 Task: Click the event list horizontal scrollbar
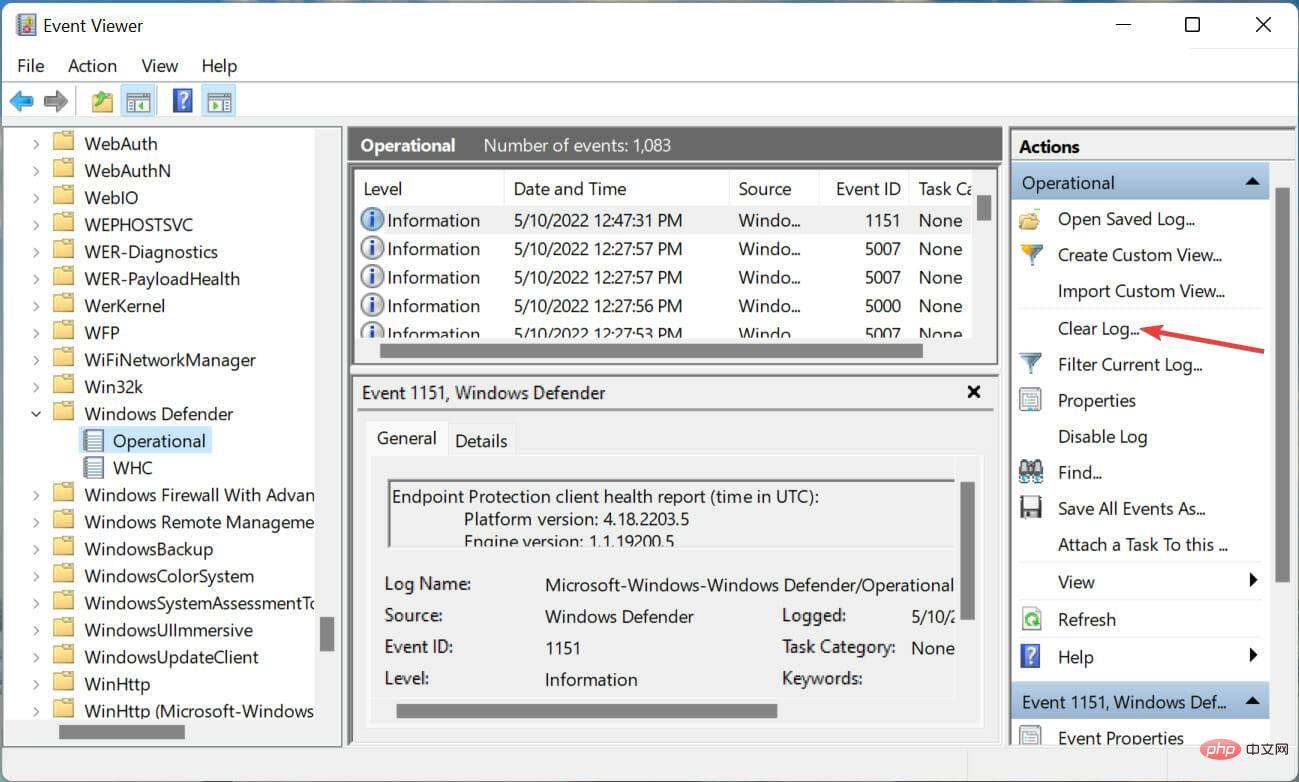[651, 351]
